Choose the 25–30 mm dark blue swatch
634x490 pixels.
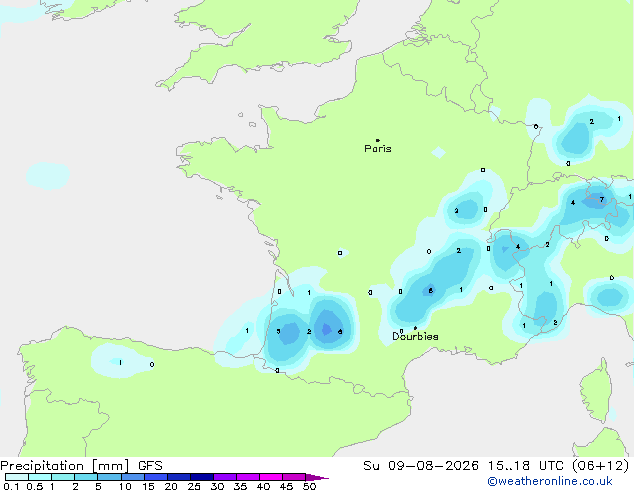coord(202,477)
